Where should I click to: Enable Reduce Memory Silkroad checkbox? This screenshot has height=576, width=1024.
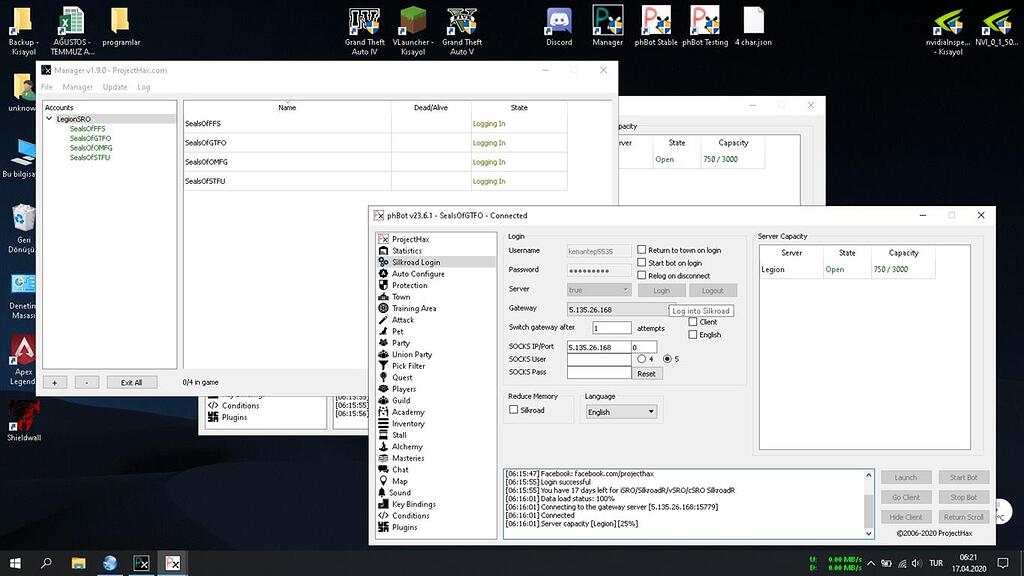click(513, 409)
